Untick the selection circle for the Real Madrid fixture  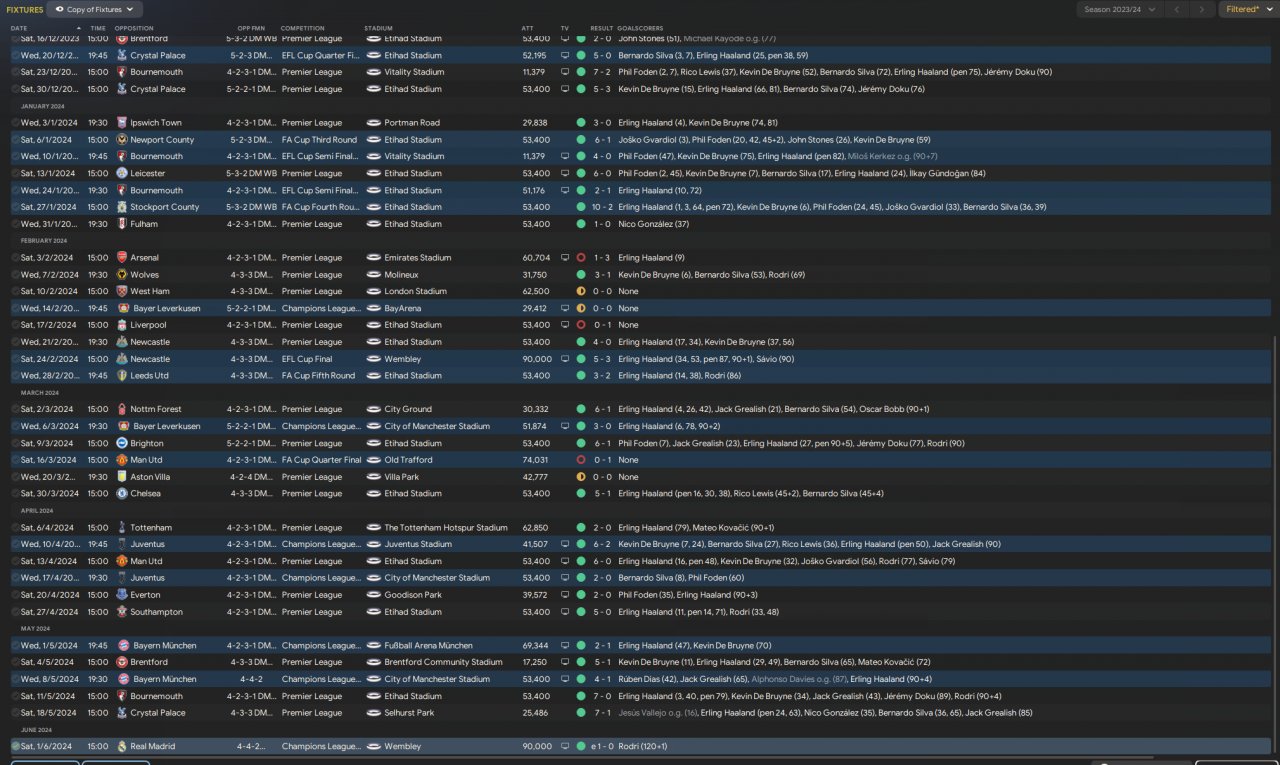(15, 746)
